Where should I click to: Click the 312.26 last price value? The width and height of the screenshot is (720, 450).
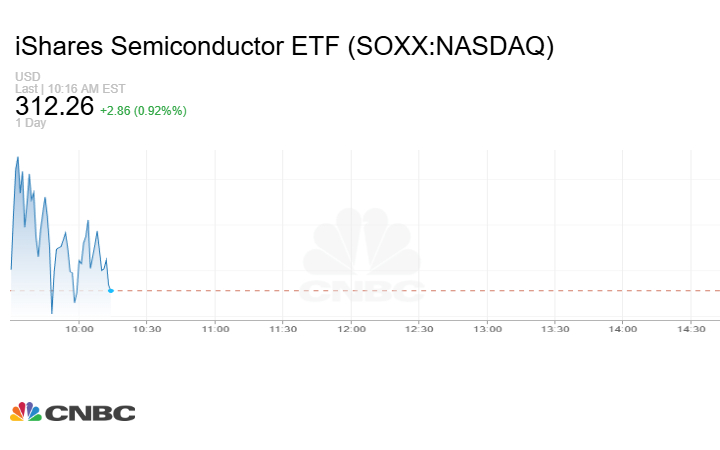point(53,108)
